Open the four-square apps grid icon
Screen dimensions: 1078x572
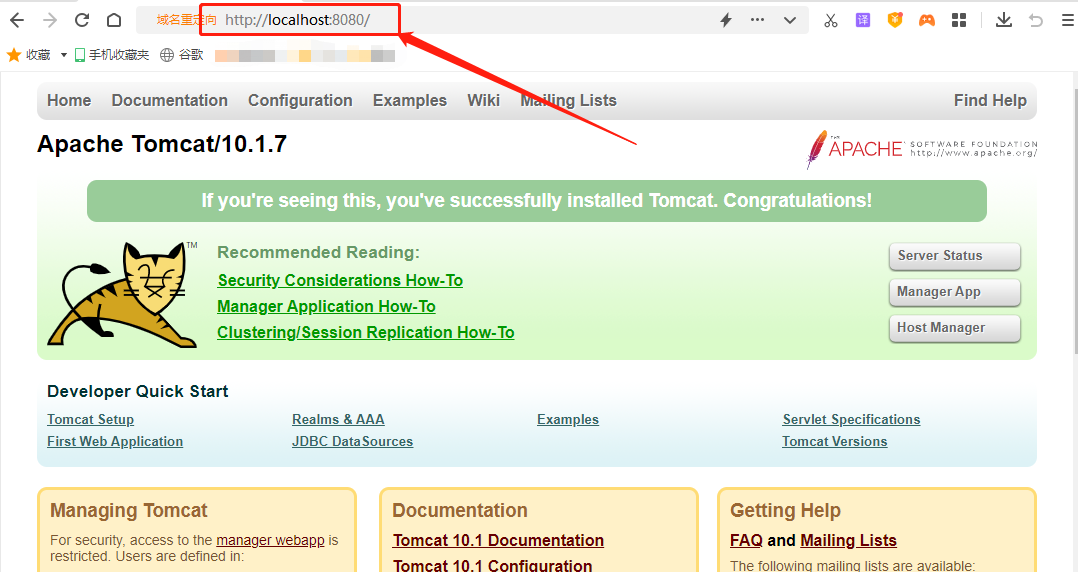(x=959, y=20)
